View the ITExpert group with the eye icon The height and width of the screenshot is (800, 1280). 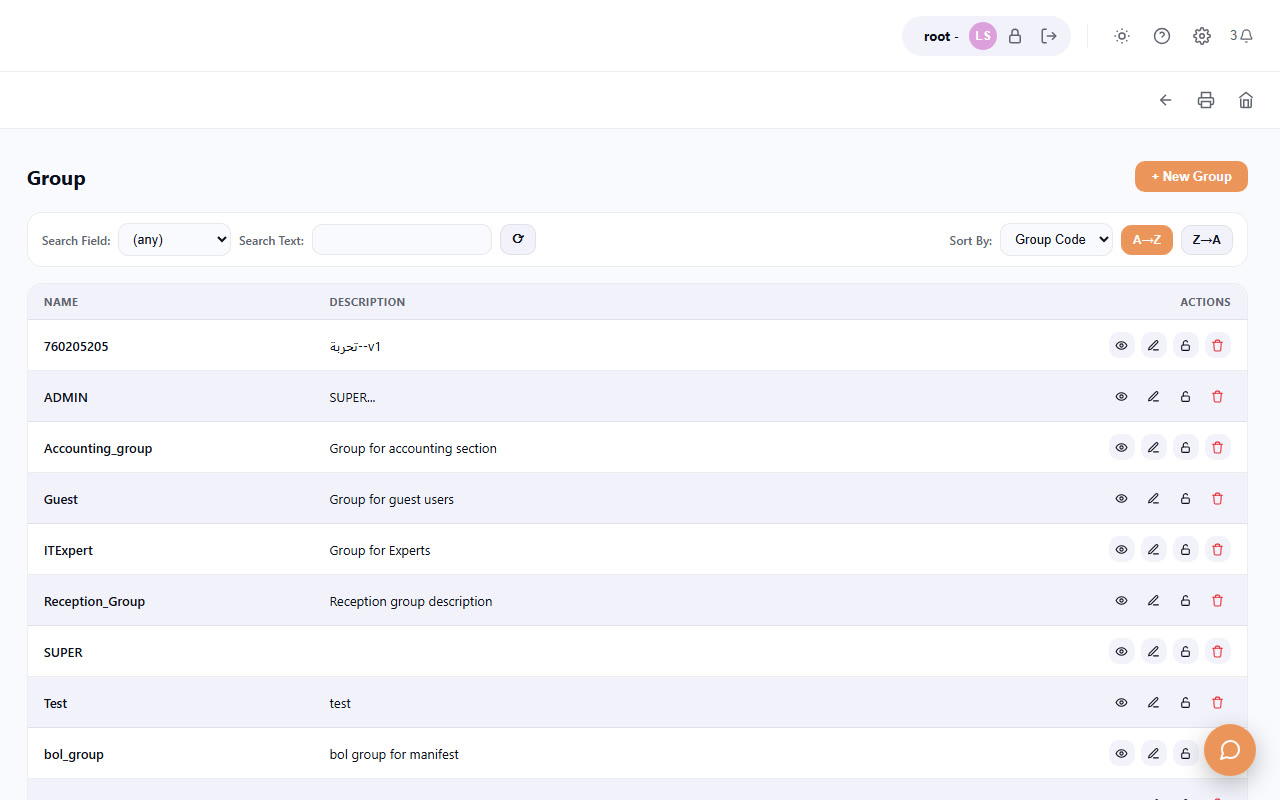pyautogui.click(x=1122, y=550)
